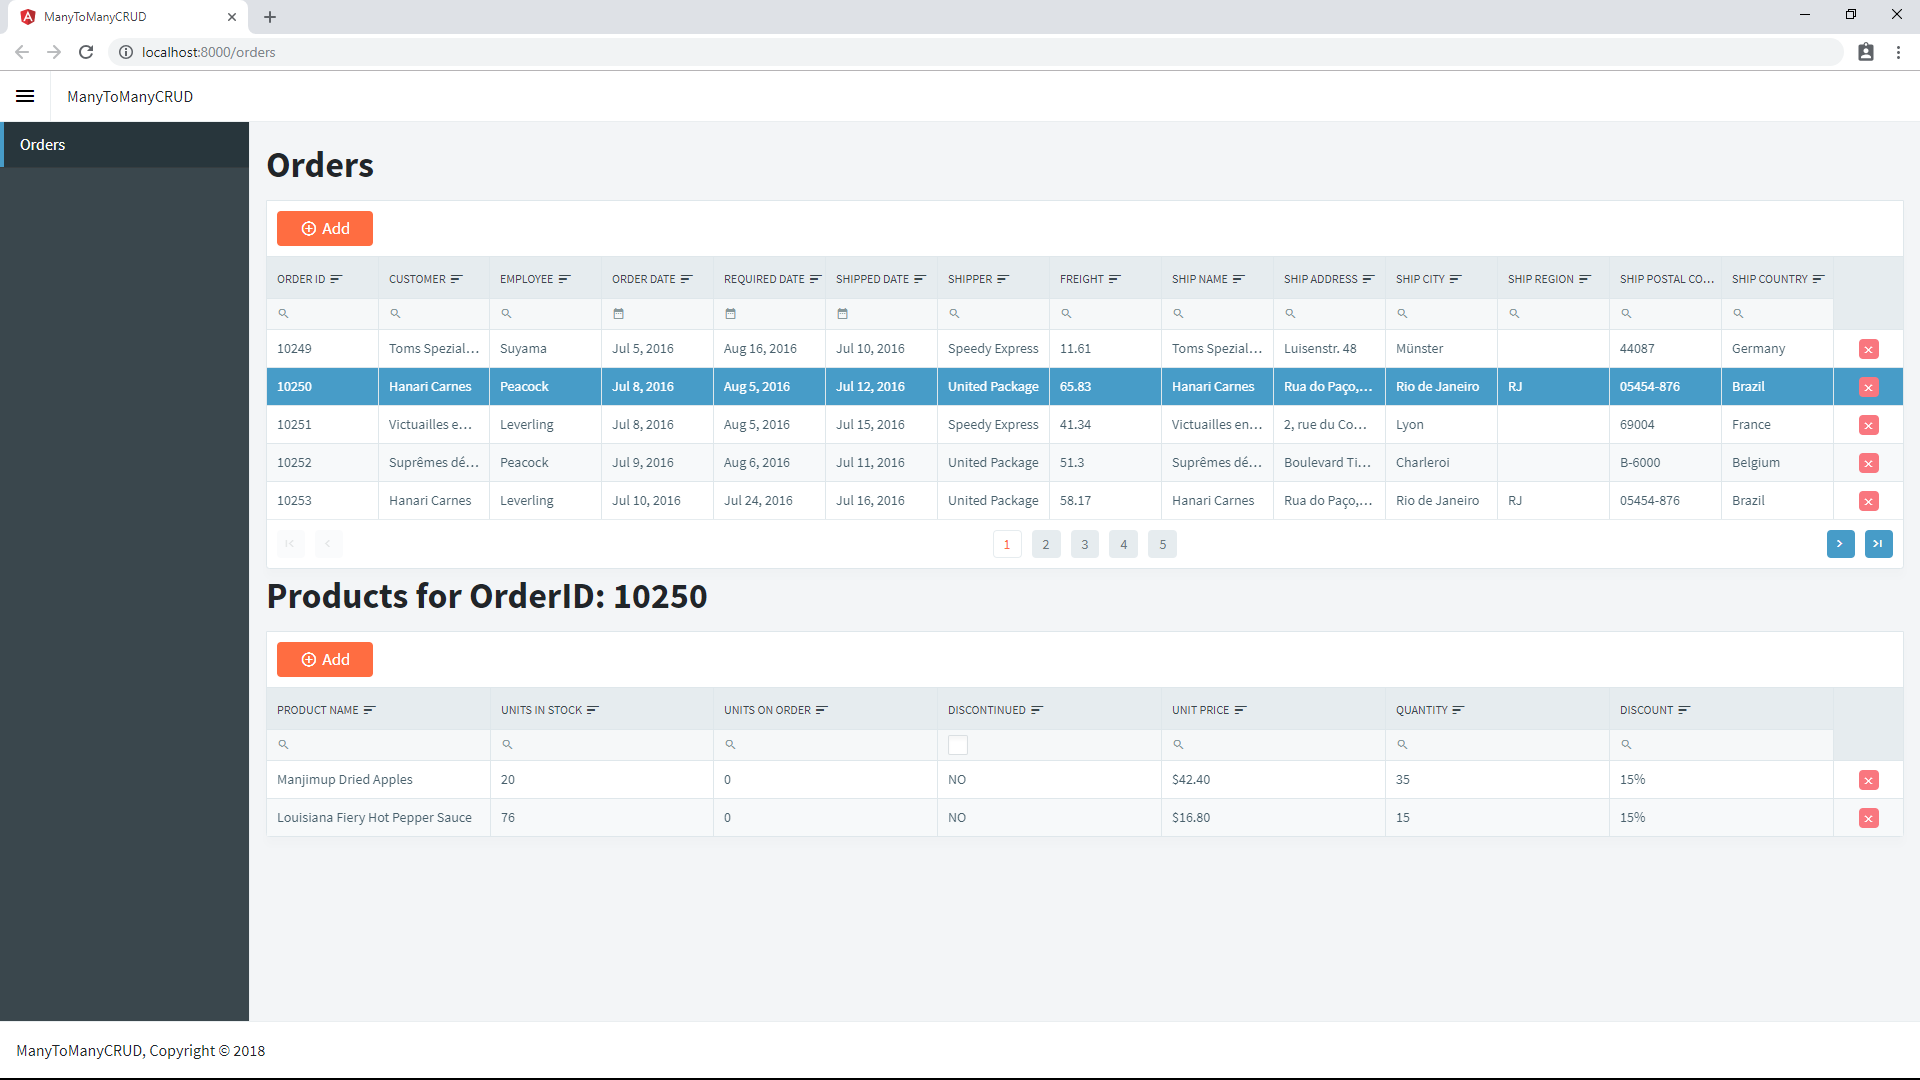Open Freight column menu icon
This screenshot has height=1080, width=1920.
(1115, 279)
